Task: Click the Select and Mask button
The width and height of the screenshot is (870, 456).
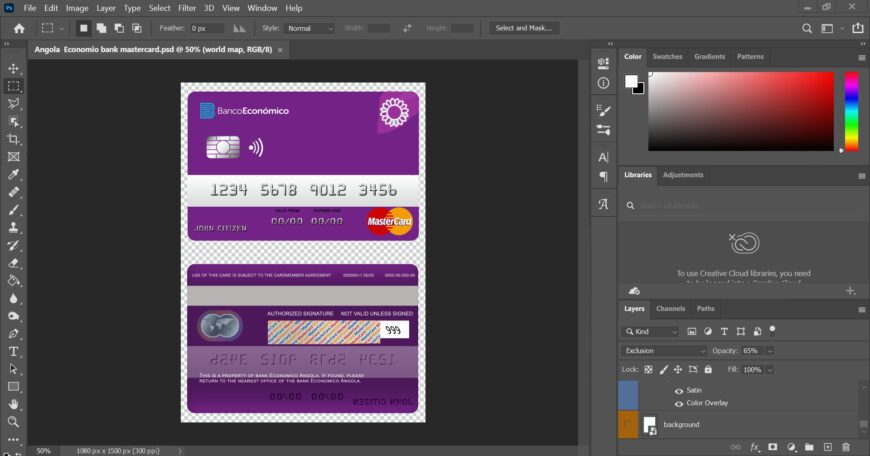Action: click(x=524, y=28)
